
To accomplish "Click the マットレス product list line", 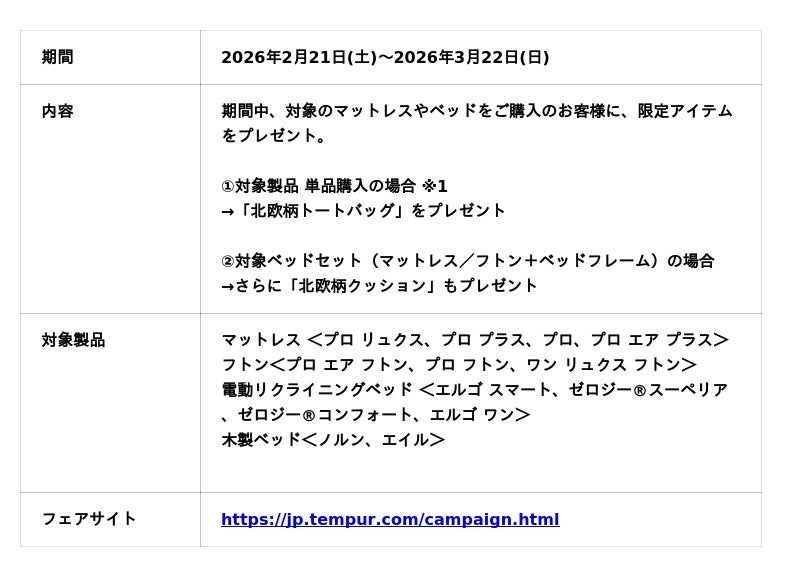I will coord(474,341).
